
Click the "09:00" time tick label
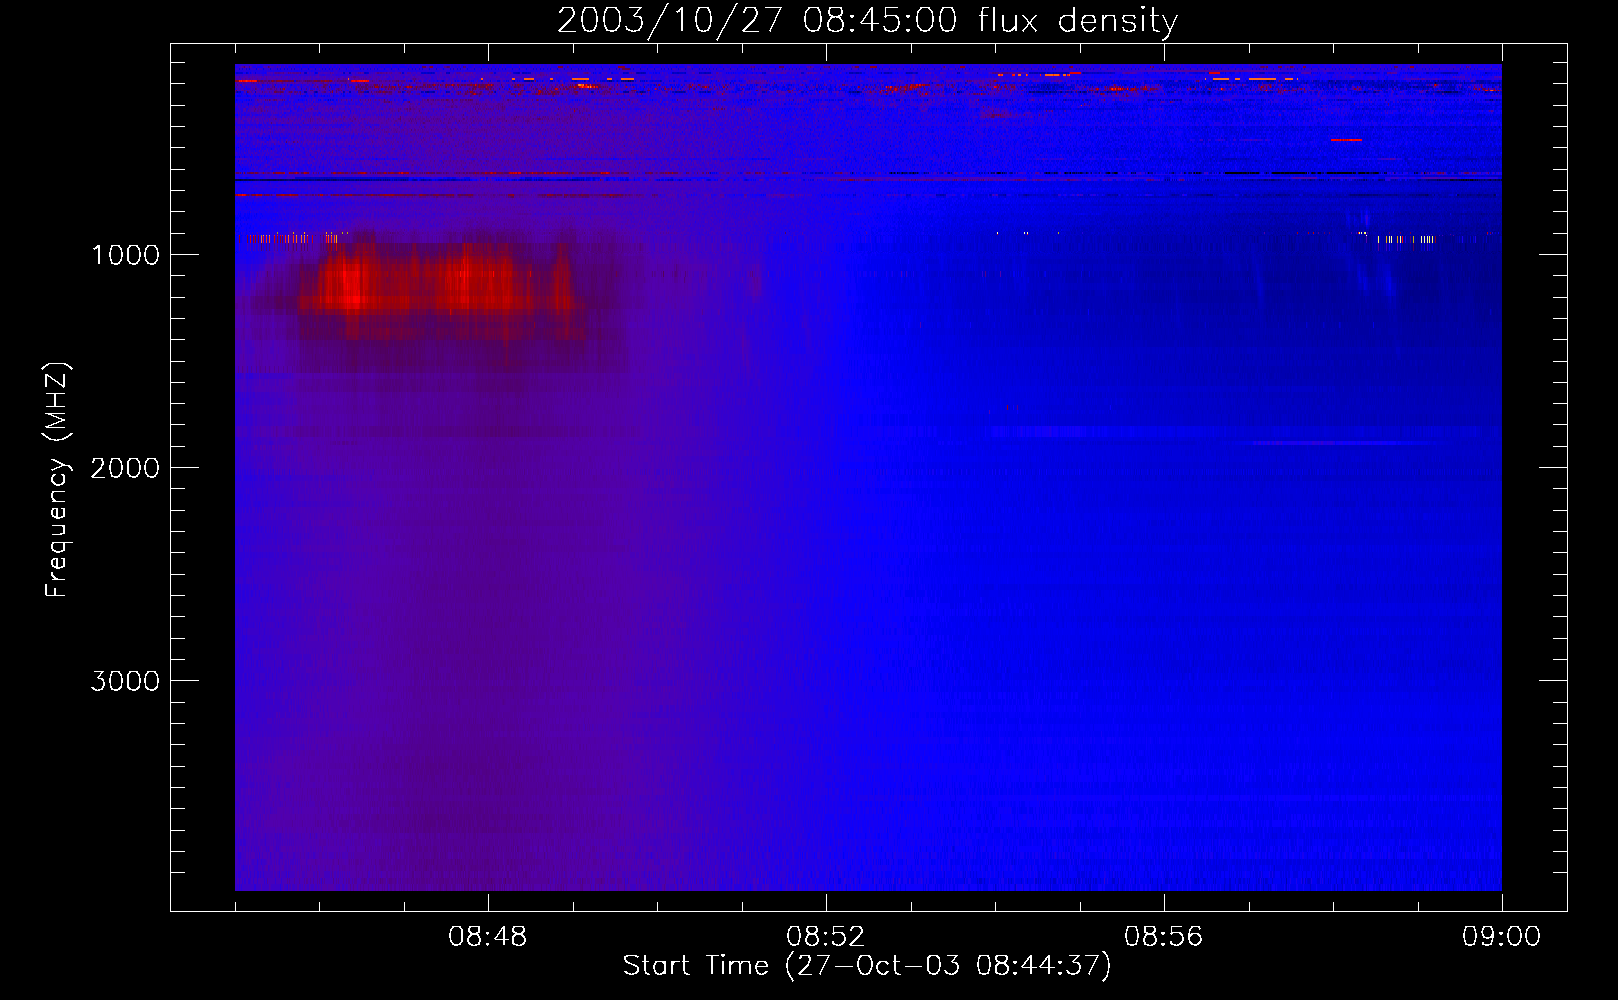[x=1501, y=937]
